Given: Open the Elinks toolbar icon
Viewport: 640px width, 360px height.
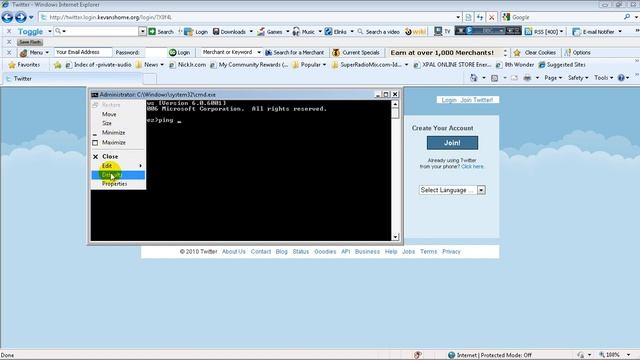Looking at the screenshot, I should [x=328, y=31].
